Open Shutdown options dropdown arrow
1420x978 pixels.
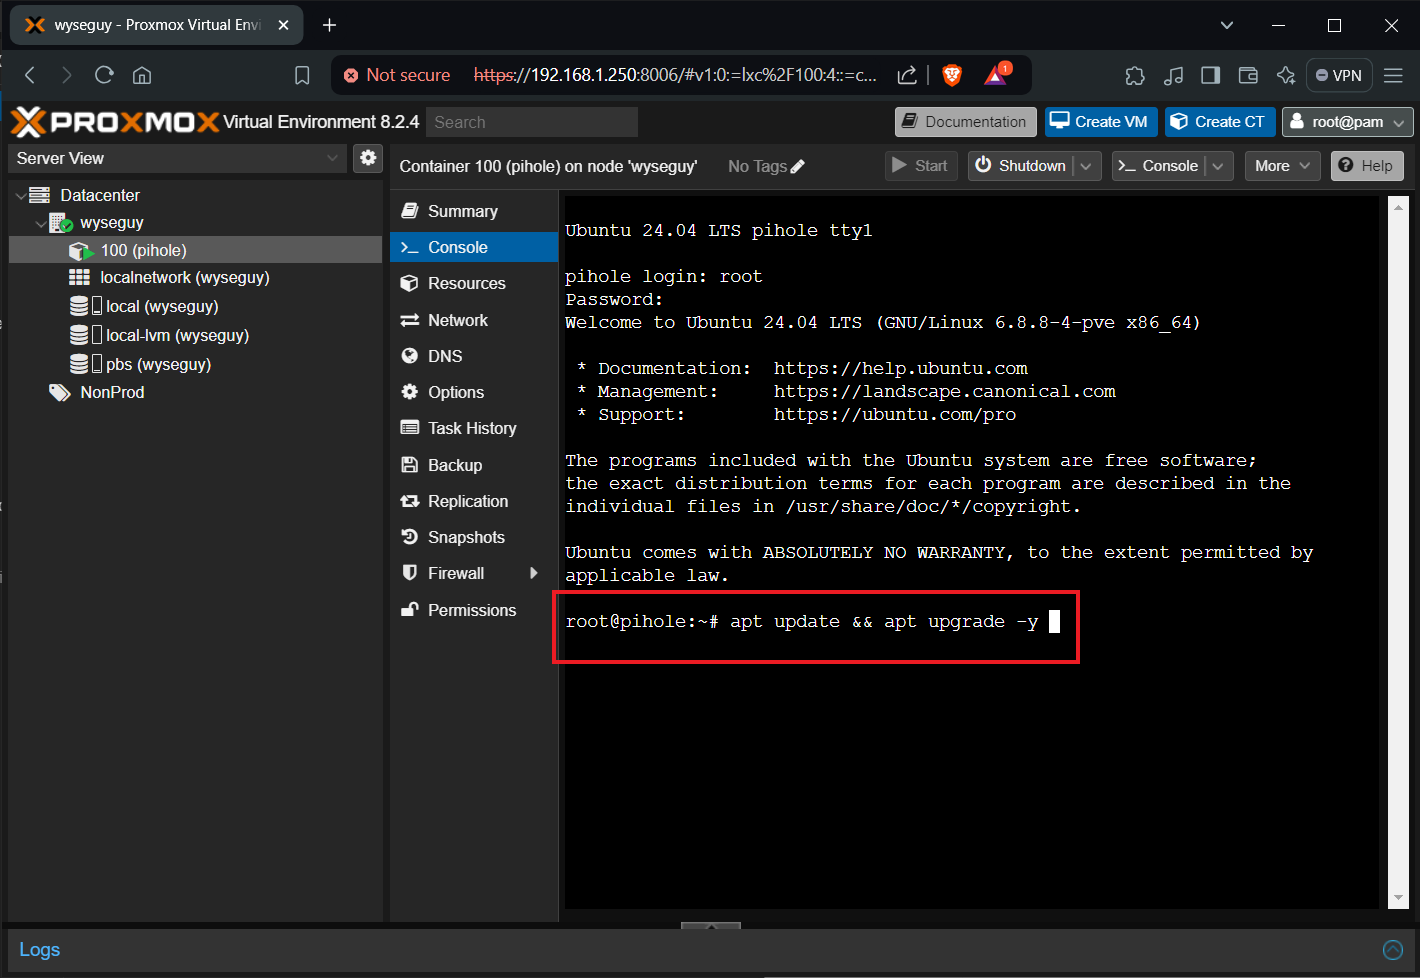click(1087, 166)
